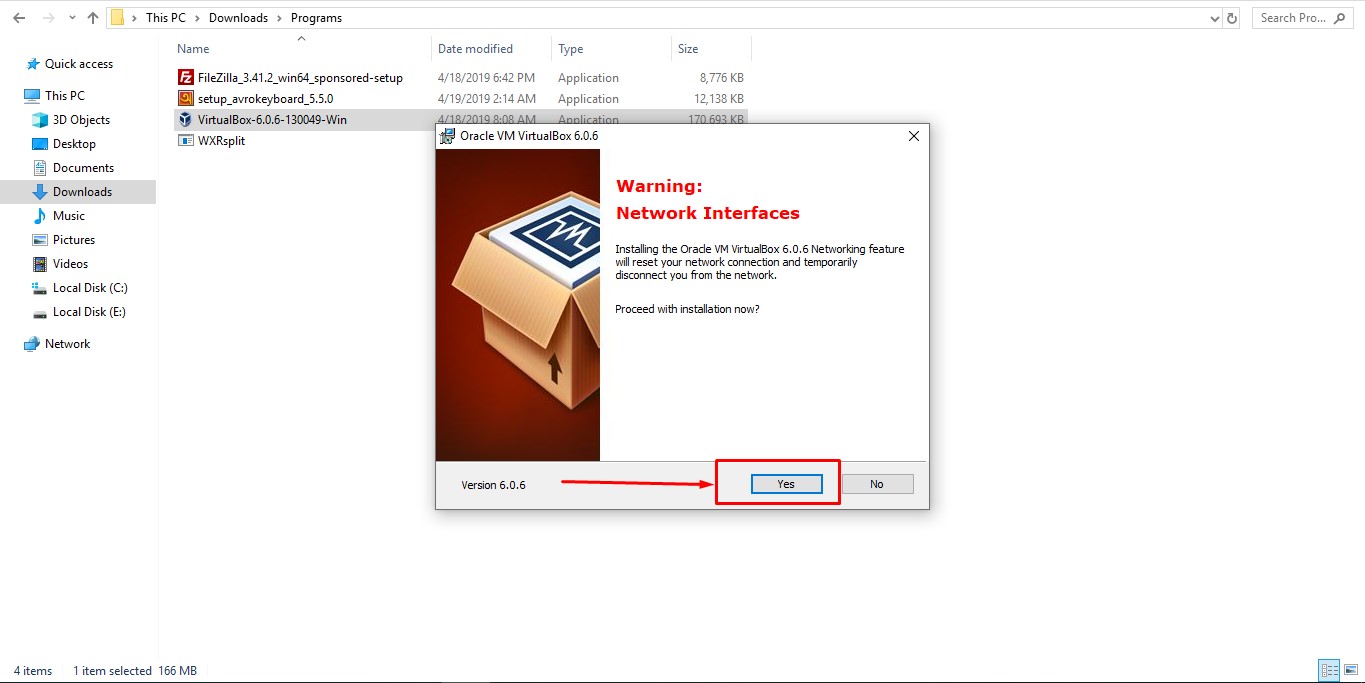Click the Search Programs box
1365x683 pixels.
[x=1304, y=18]
